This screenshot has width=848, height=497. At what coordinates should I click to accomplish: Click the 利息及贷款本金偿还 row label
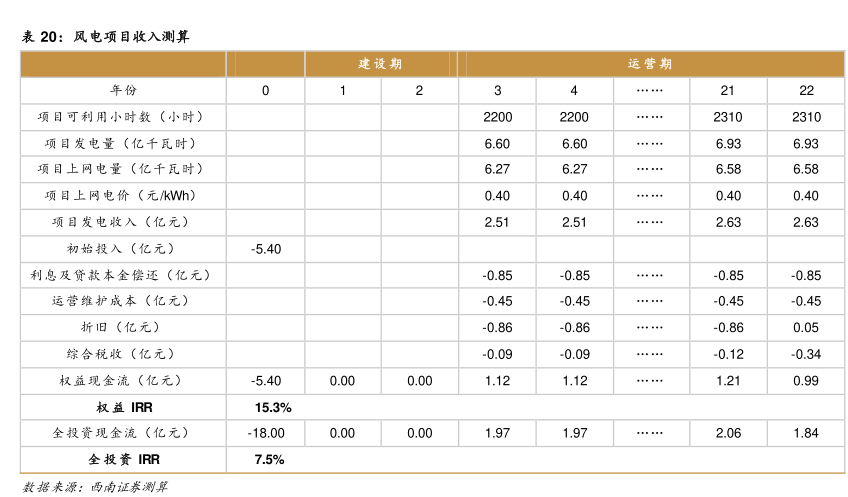(123, 275)
